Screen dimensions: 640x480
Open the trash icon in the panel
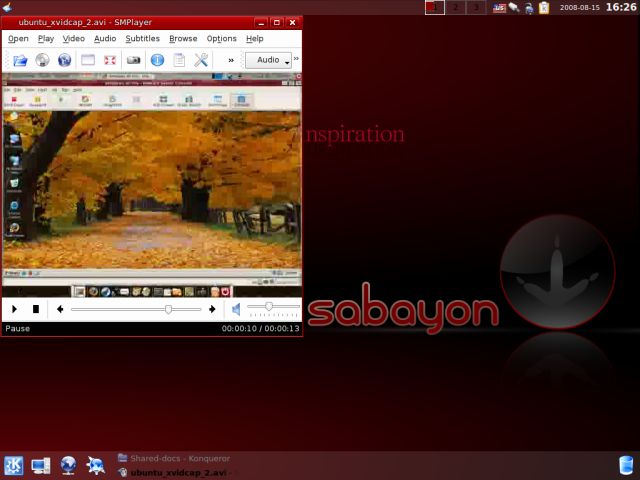(626, 466)
